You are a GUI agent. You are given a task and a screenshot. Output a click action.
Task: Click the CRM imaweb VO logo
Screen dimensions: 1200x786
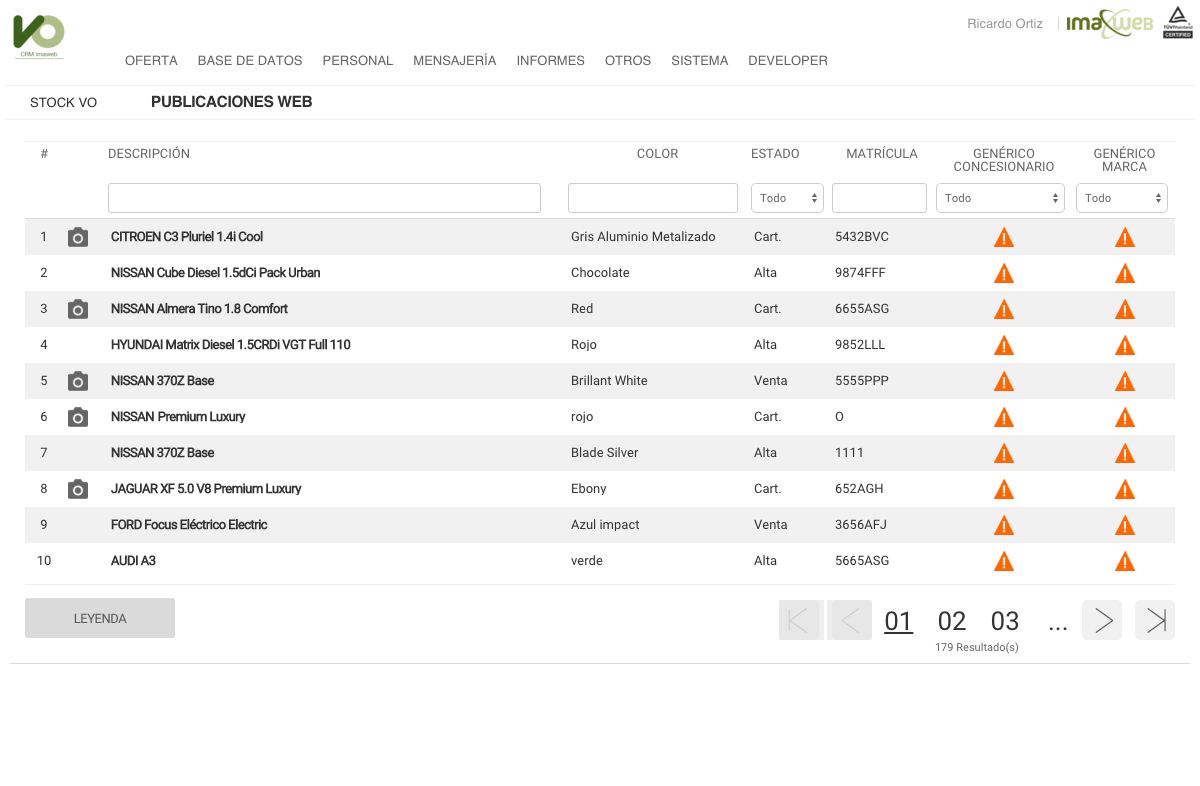coord(40,36)
